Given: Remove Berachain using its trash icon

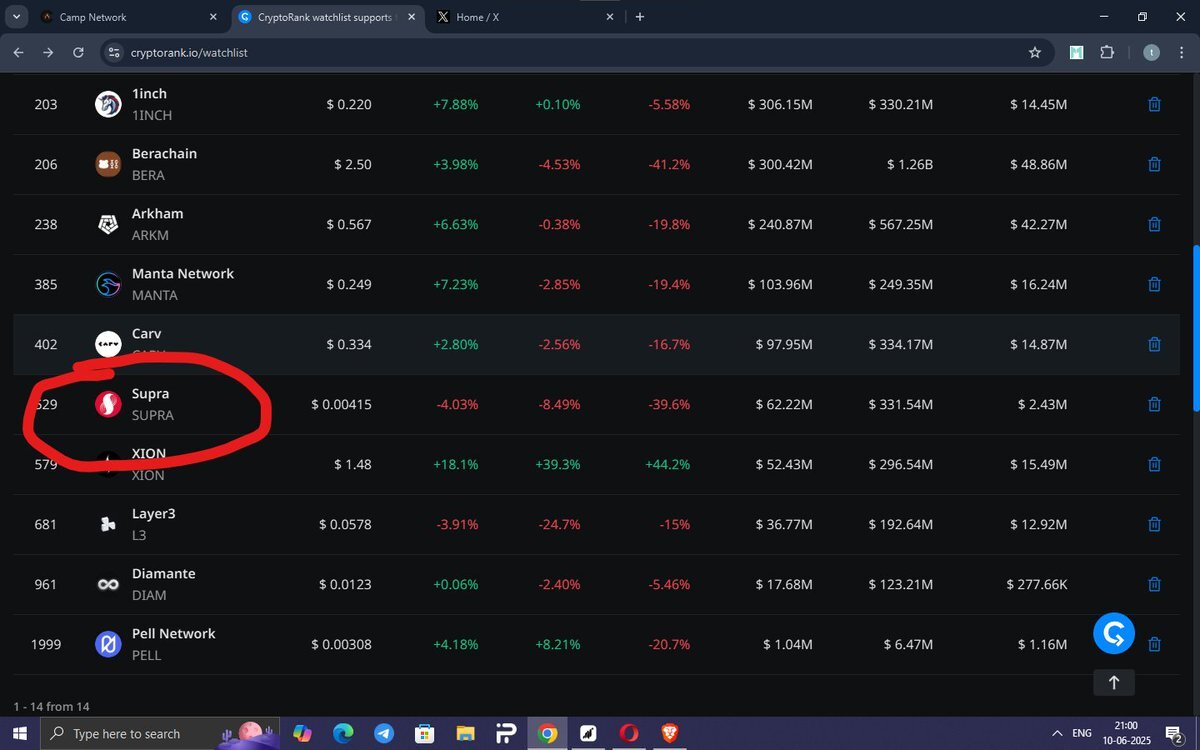Looking at the screenshot, I should click(x=1154, y=164).
